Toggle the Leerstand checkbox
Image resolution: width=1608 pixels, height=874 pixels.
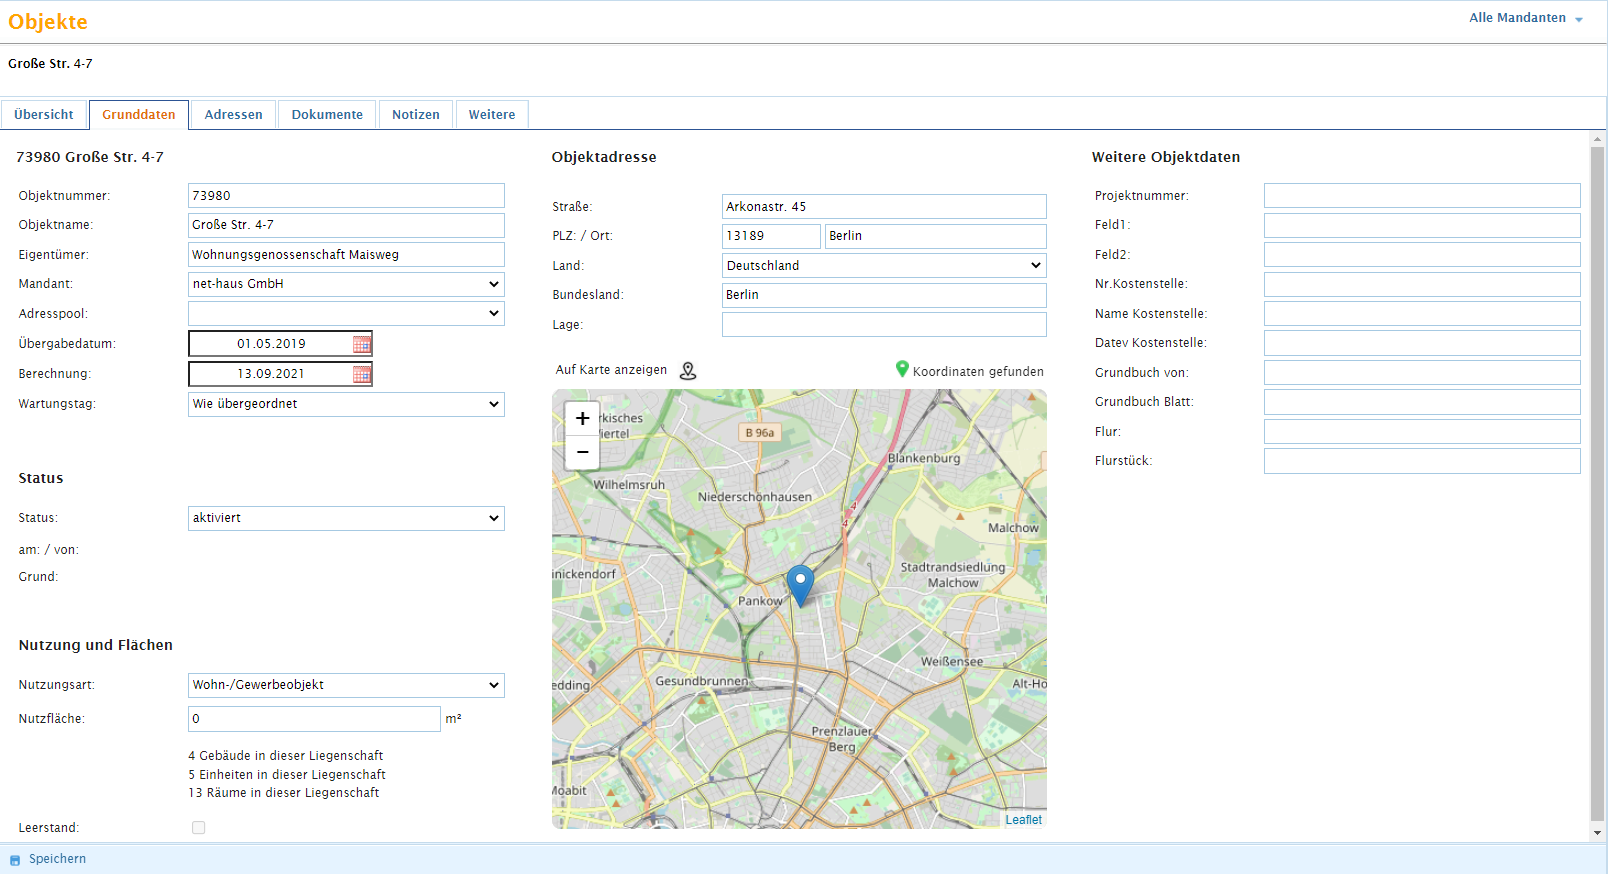click(x=199, y=828)
